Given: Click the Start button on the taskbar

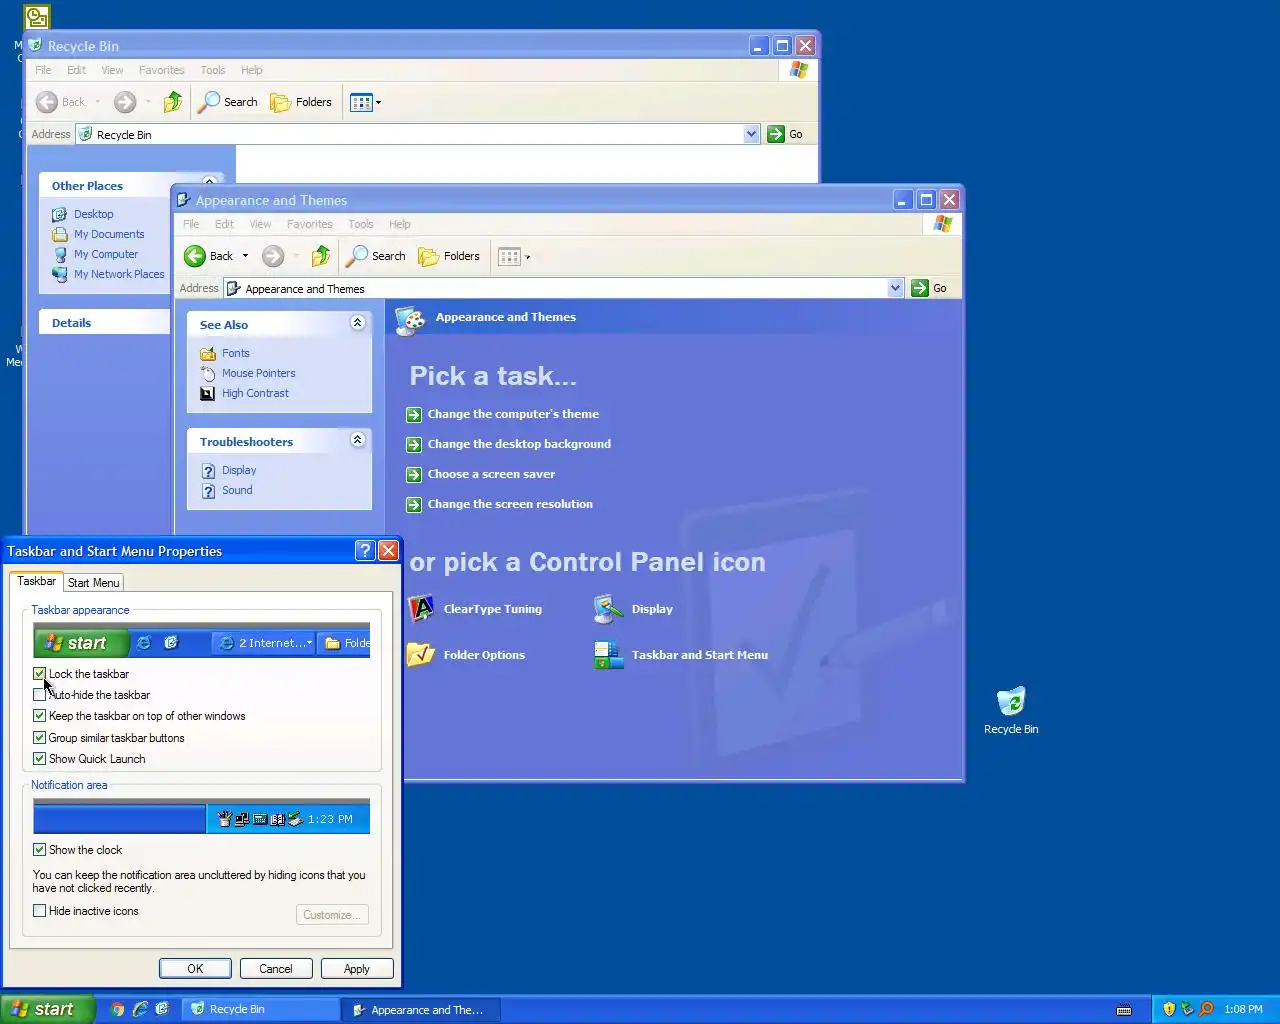Looking at the screenshot, I should click(x=47, y=1009).
